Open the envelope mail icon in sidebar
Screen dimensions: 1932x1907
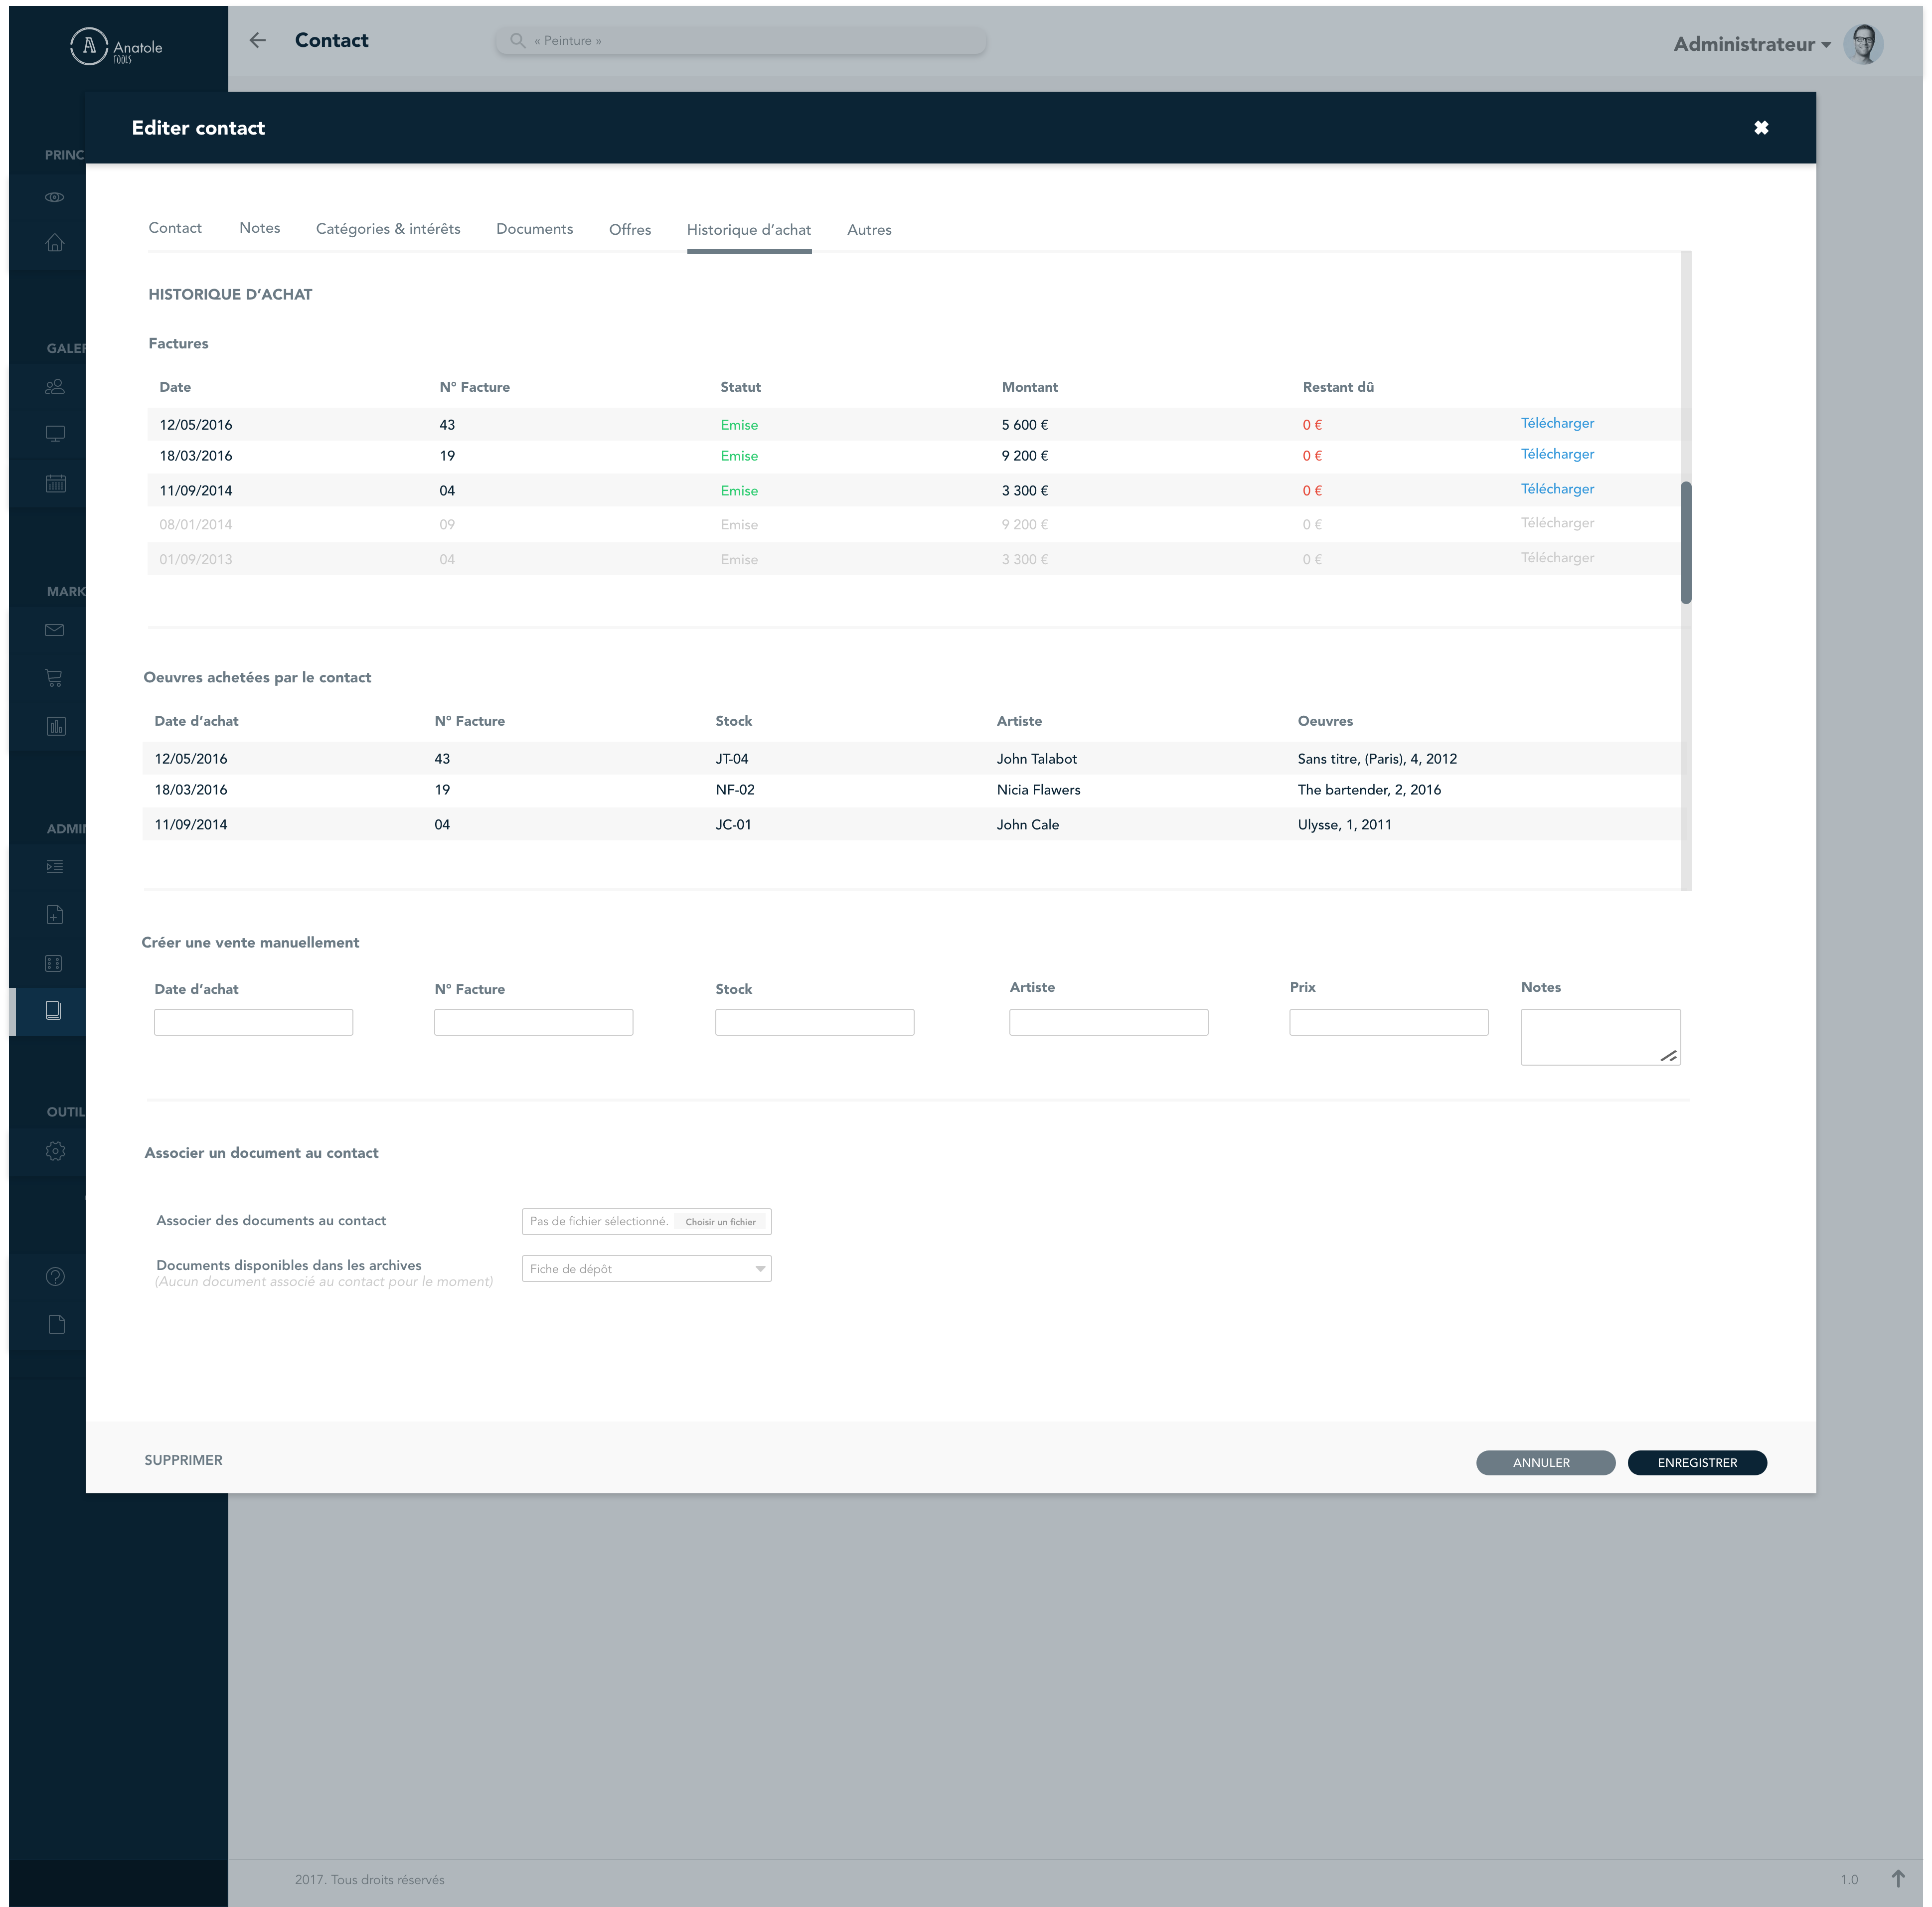55,630
